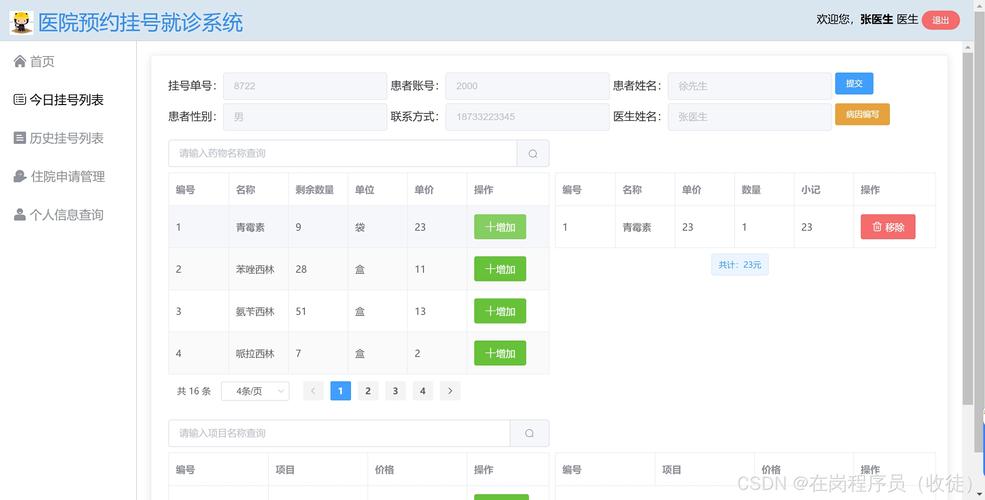985x500 pixels.
Task: Open 今日挂号列表 menu item
Action: coord(68,99)
